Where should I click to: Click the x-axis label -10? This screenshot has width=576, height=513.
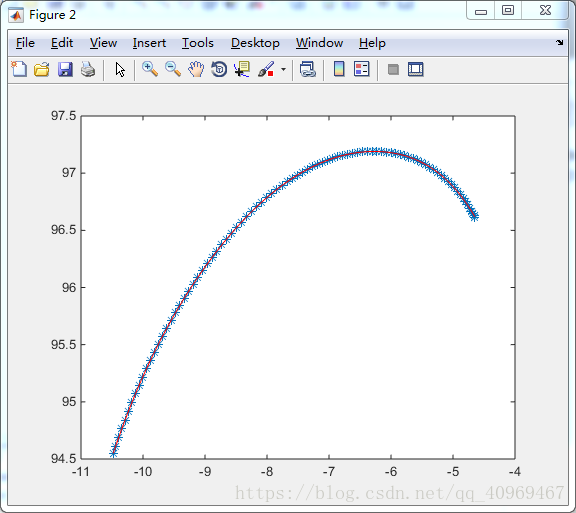click(x=143, y=471)
